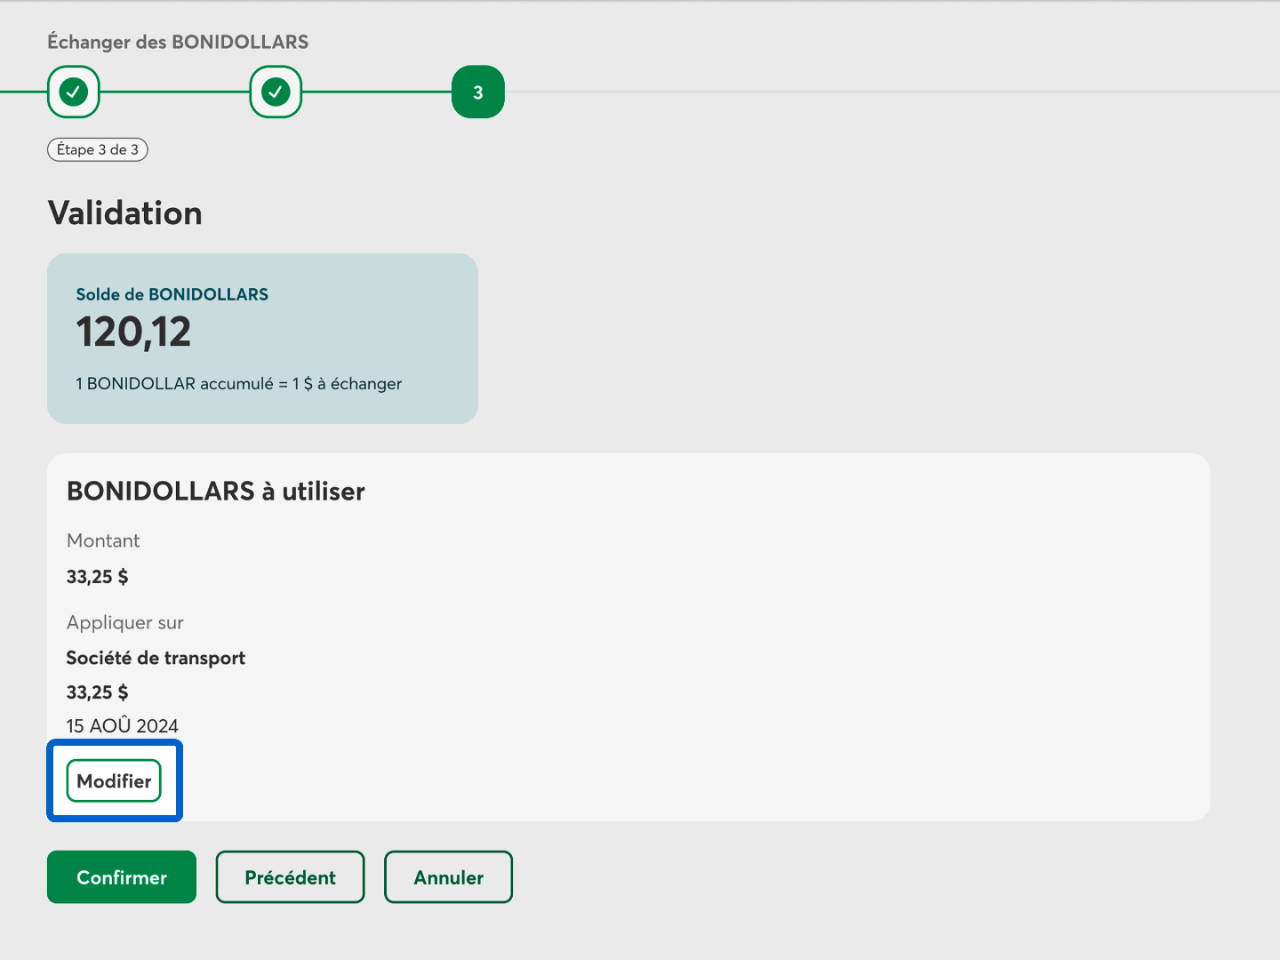Image resolution: width=1280 pixels, height=960 pixels.
Task: Select the step 3 indicator
Action: 478,92
